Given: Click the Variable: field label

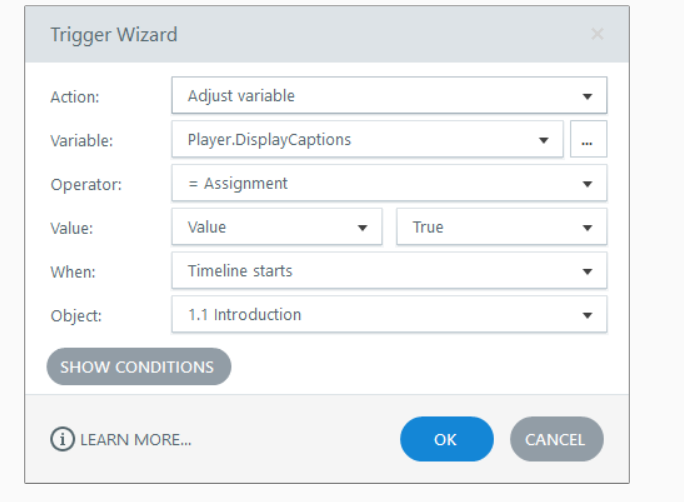Looking at the screenshot, I should click(81, 141).
